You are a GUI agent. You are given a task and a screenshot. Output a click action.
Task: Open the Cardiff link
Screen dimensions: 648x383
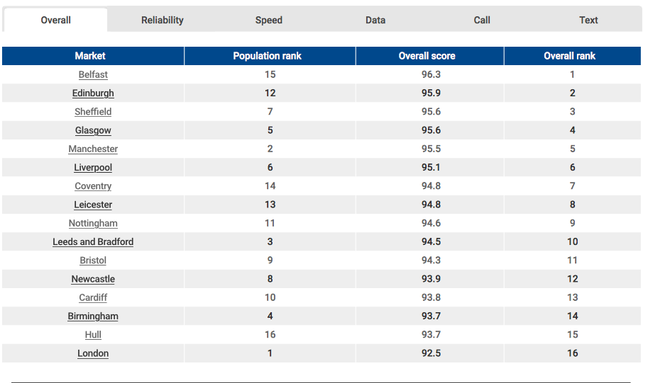click(93, 297)
